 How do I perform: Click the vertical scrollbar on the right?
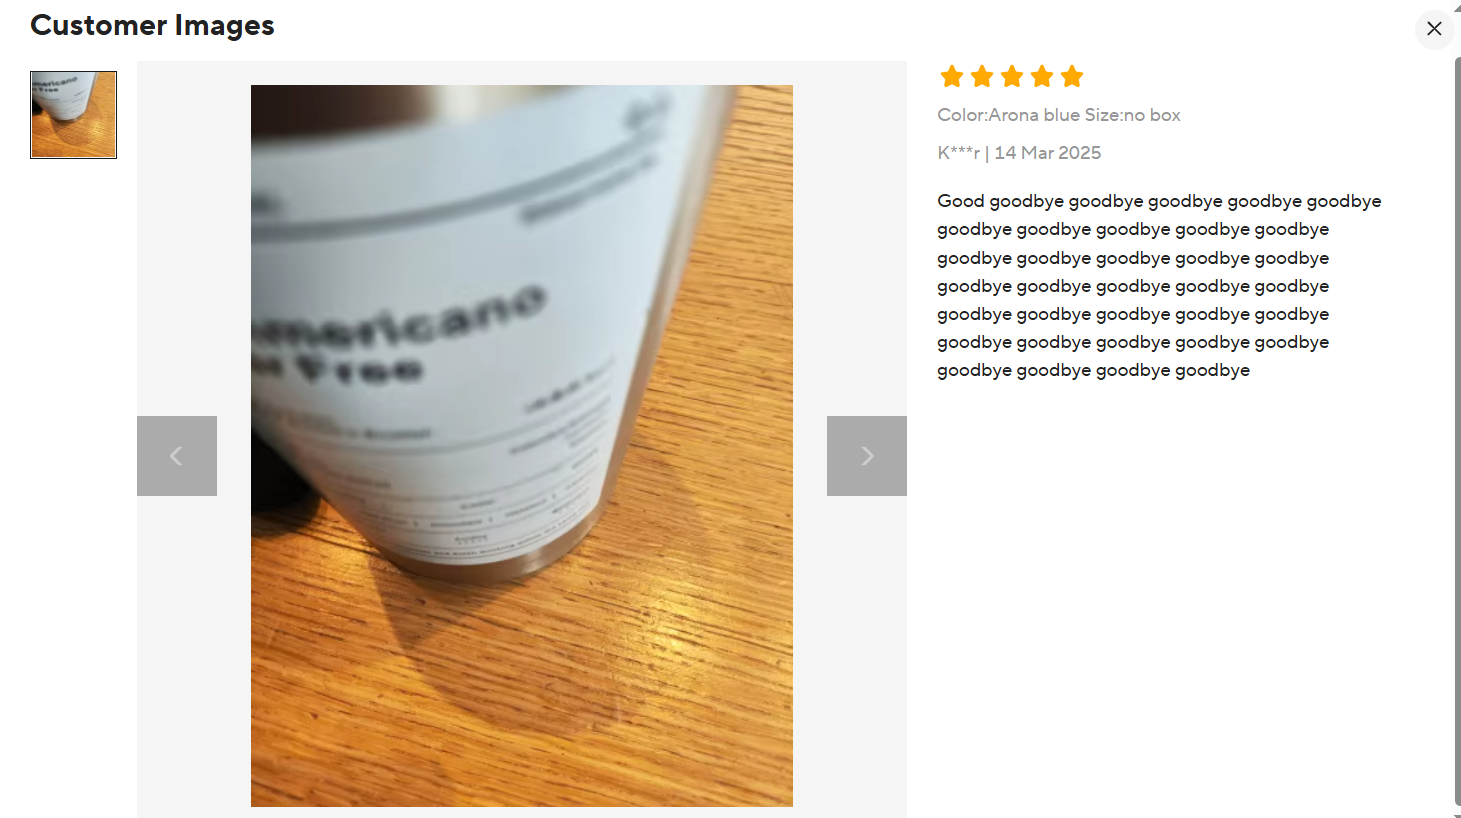pyautogui.click(x=1457, y=430)
